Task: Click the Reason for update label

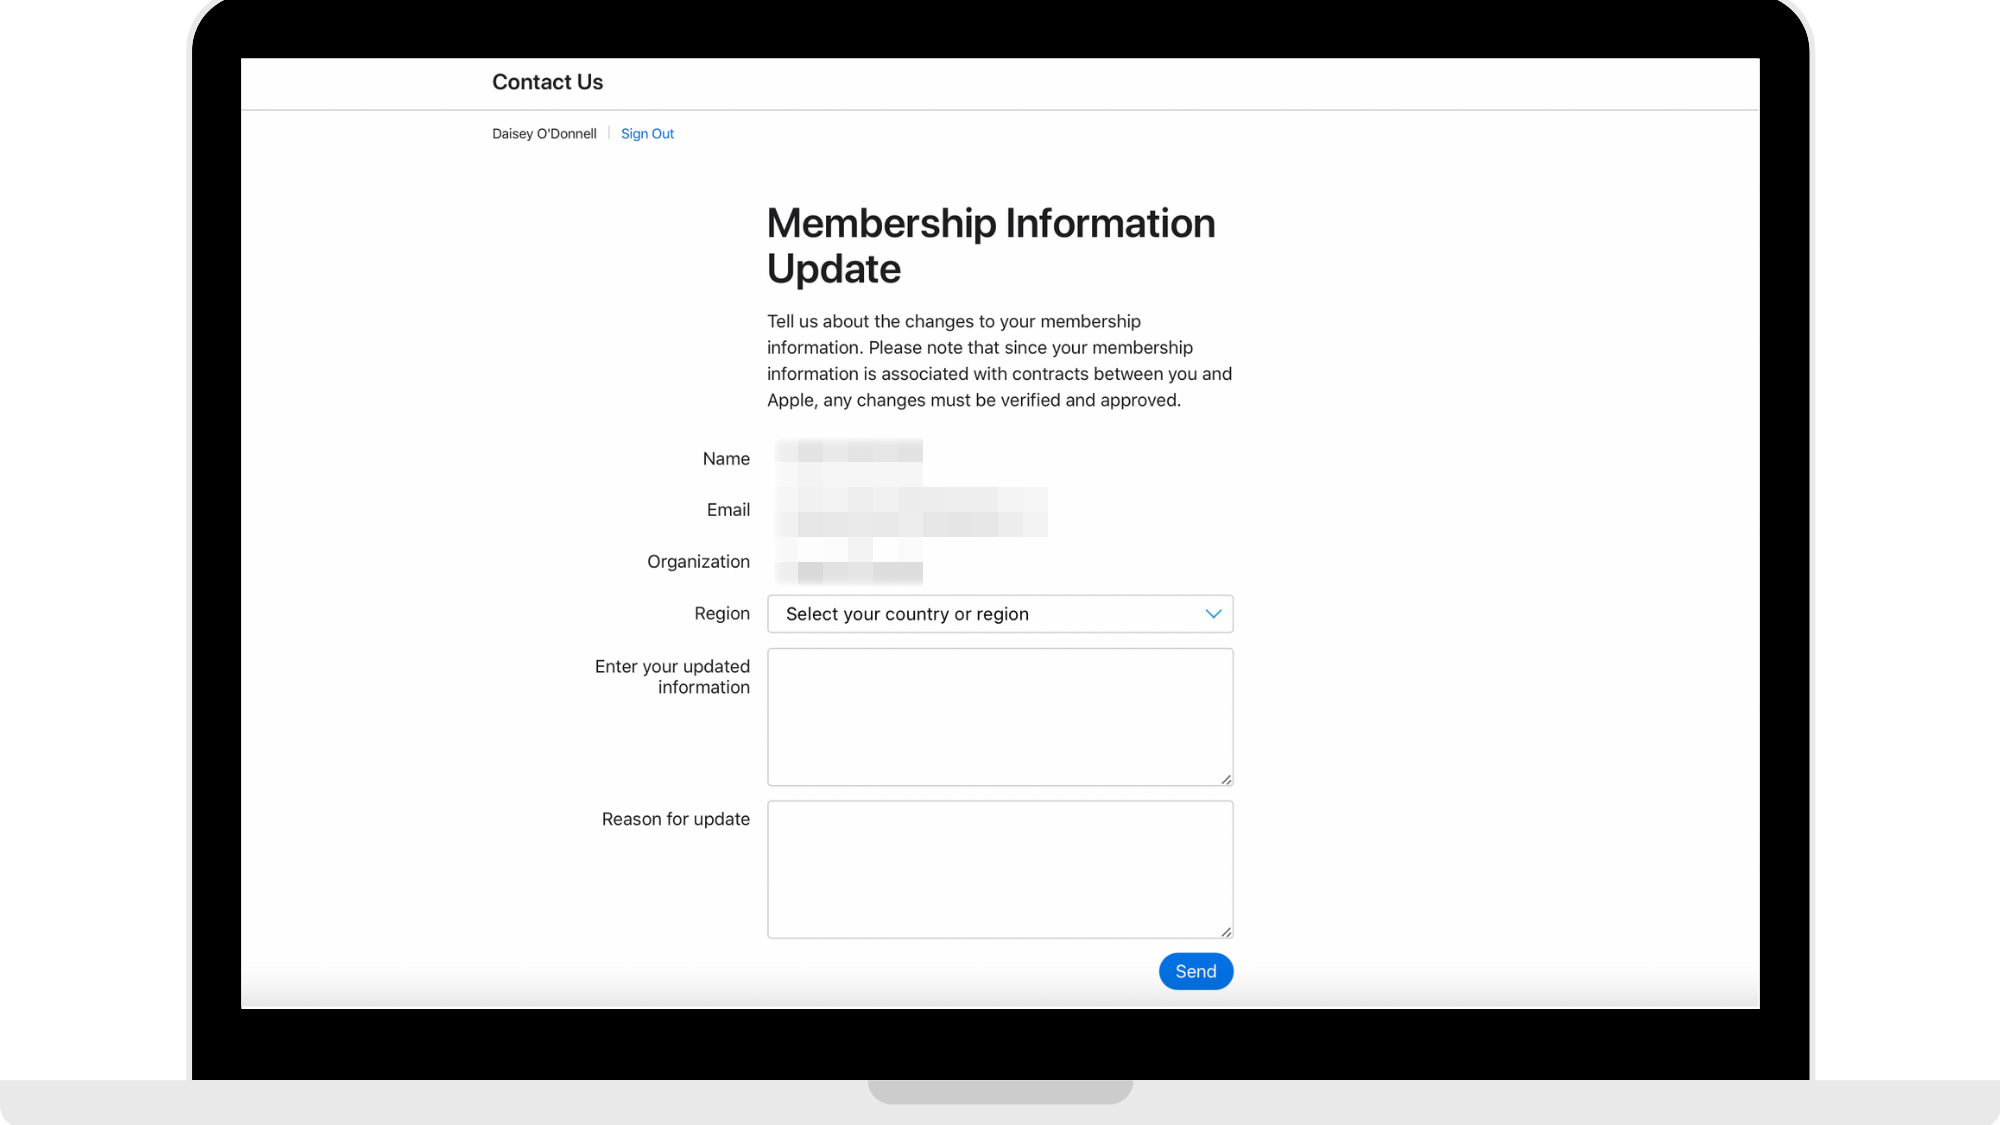Action: tap(675, 819)
